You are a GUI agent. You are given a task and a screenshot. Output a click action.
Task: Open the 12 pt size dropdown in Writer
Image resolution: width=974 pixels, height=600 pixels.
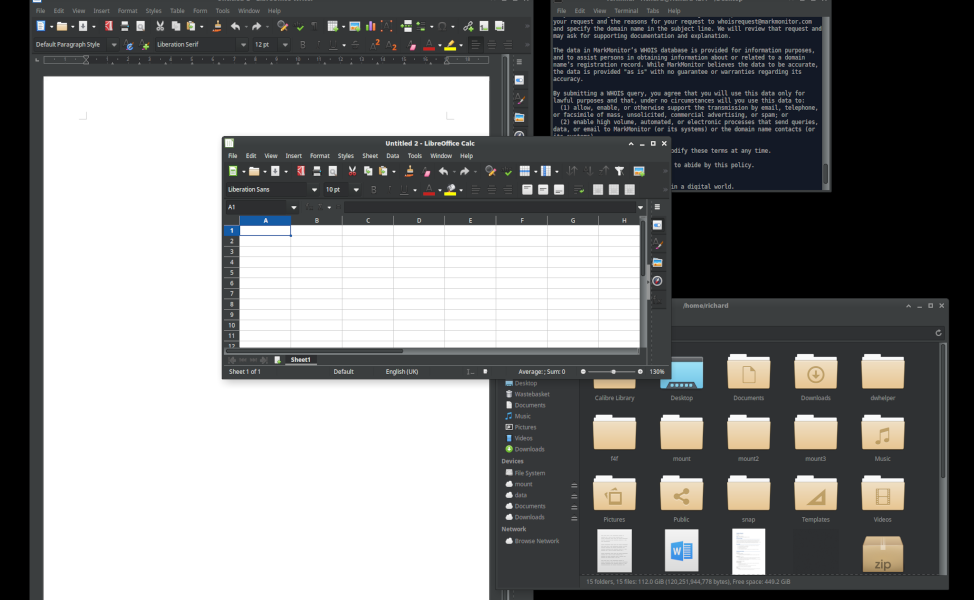(285, 45)
